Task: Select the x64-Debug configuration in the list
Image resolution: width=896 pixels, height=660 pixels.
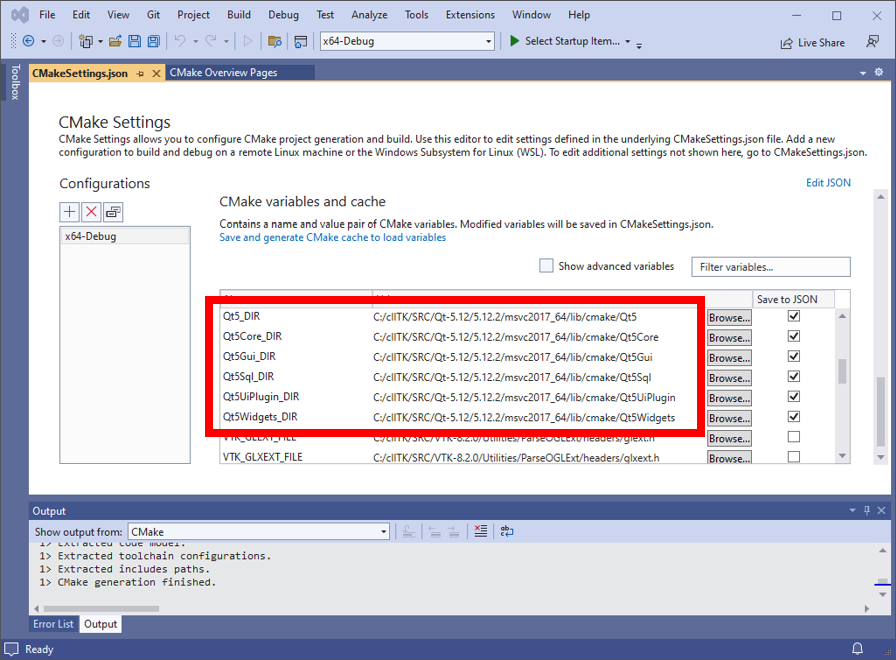Action: tap(125, 236)
